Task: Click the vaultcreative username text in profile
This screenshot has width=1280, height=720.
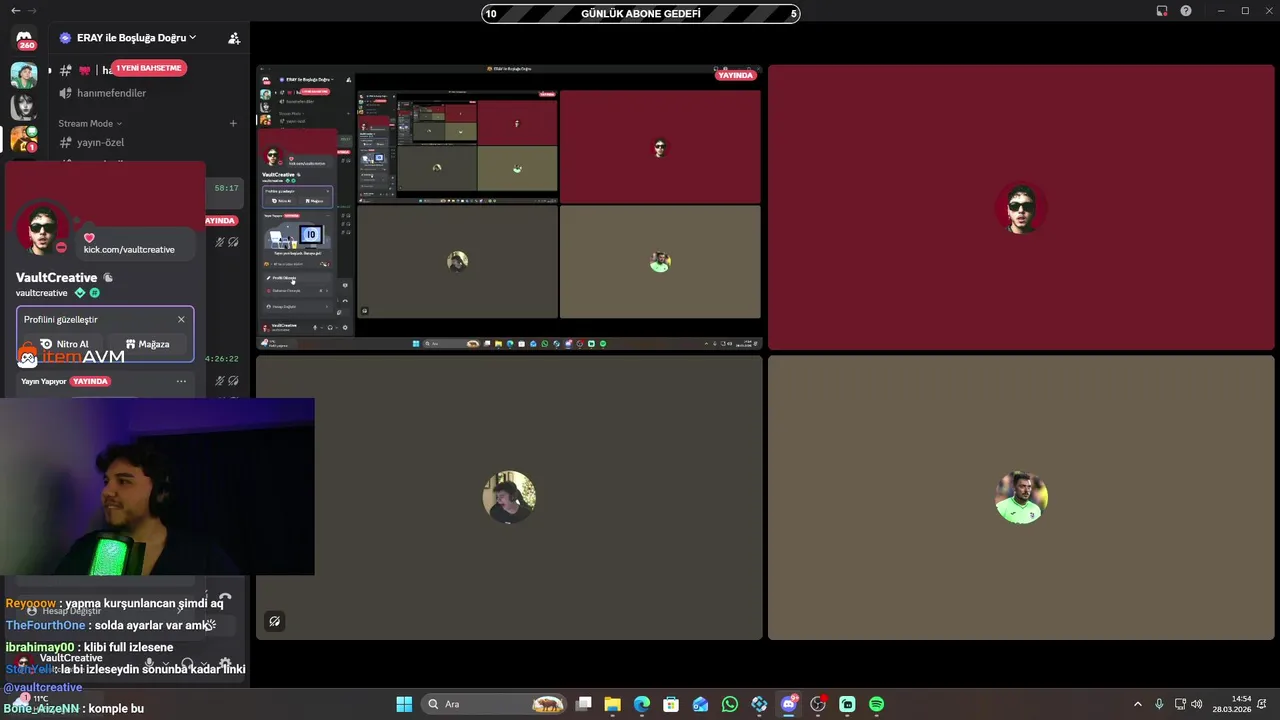Action: [42, 293]
